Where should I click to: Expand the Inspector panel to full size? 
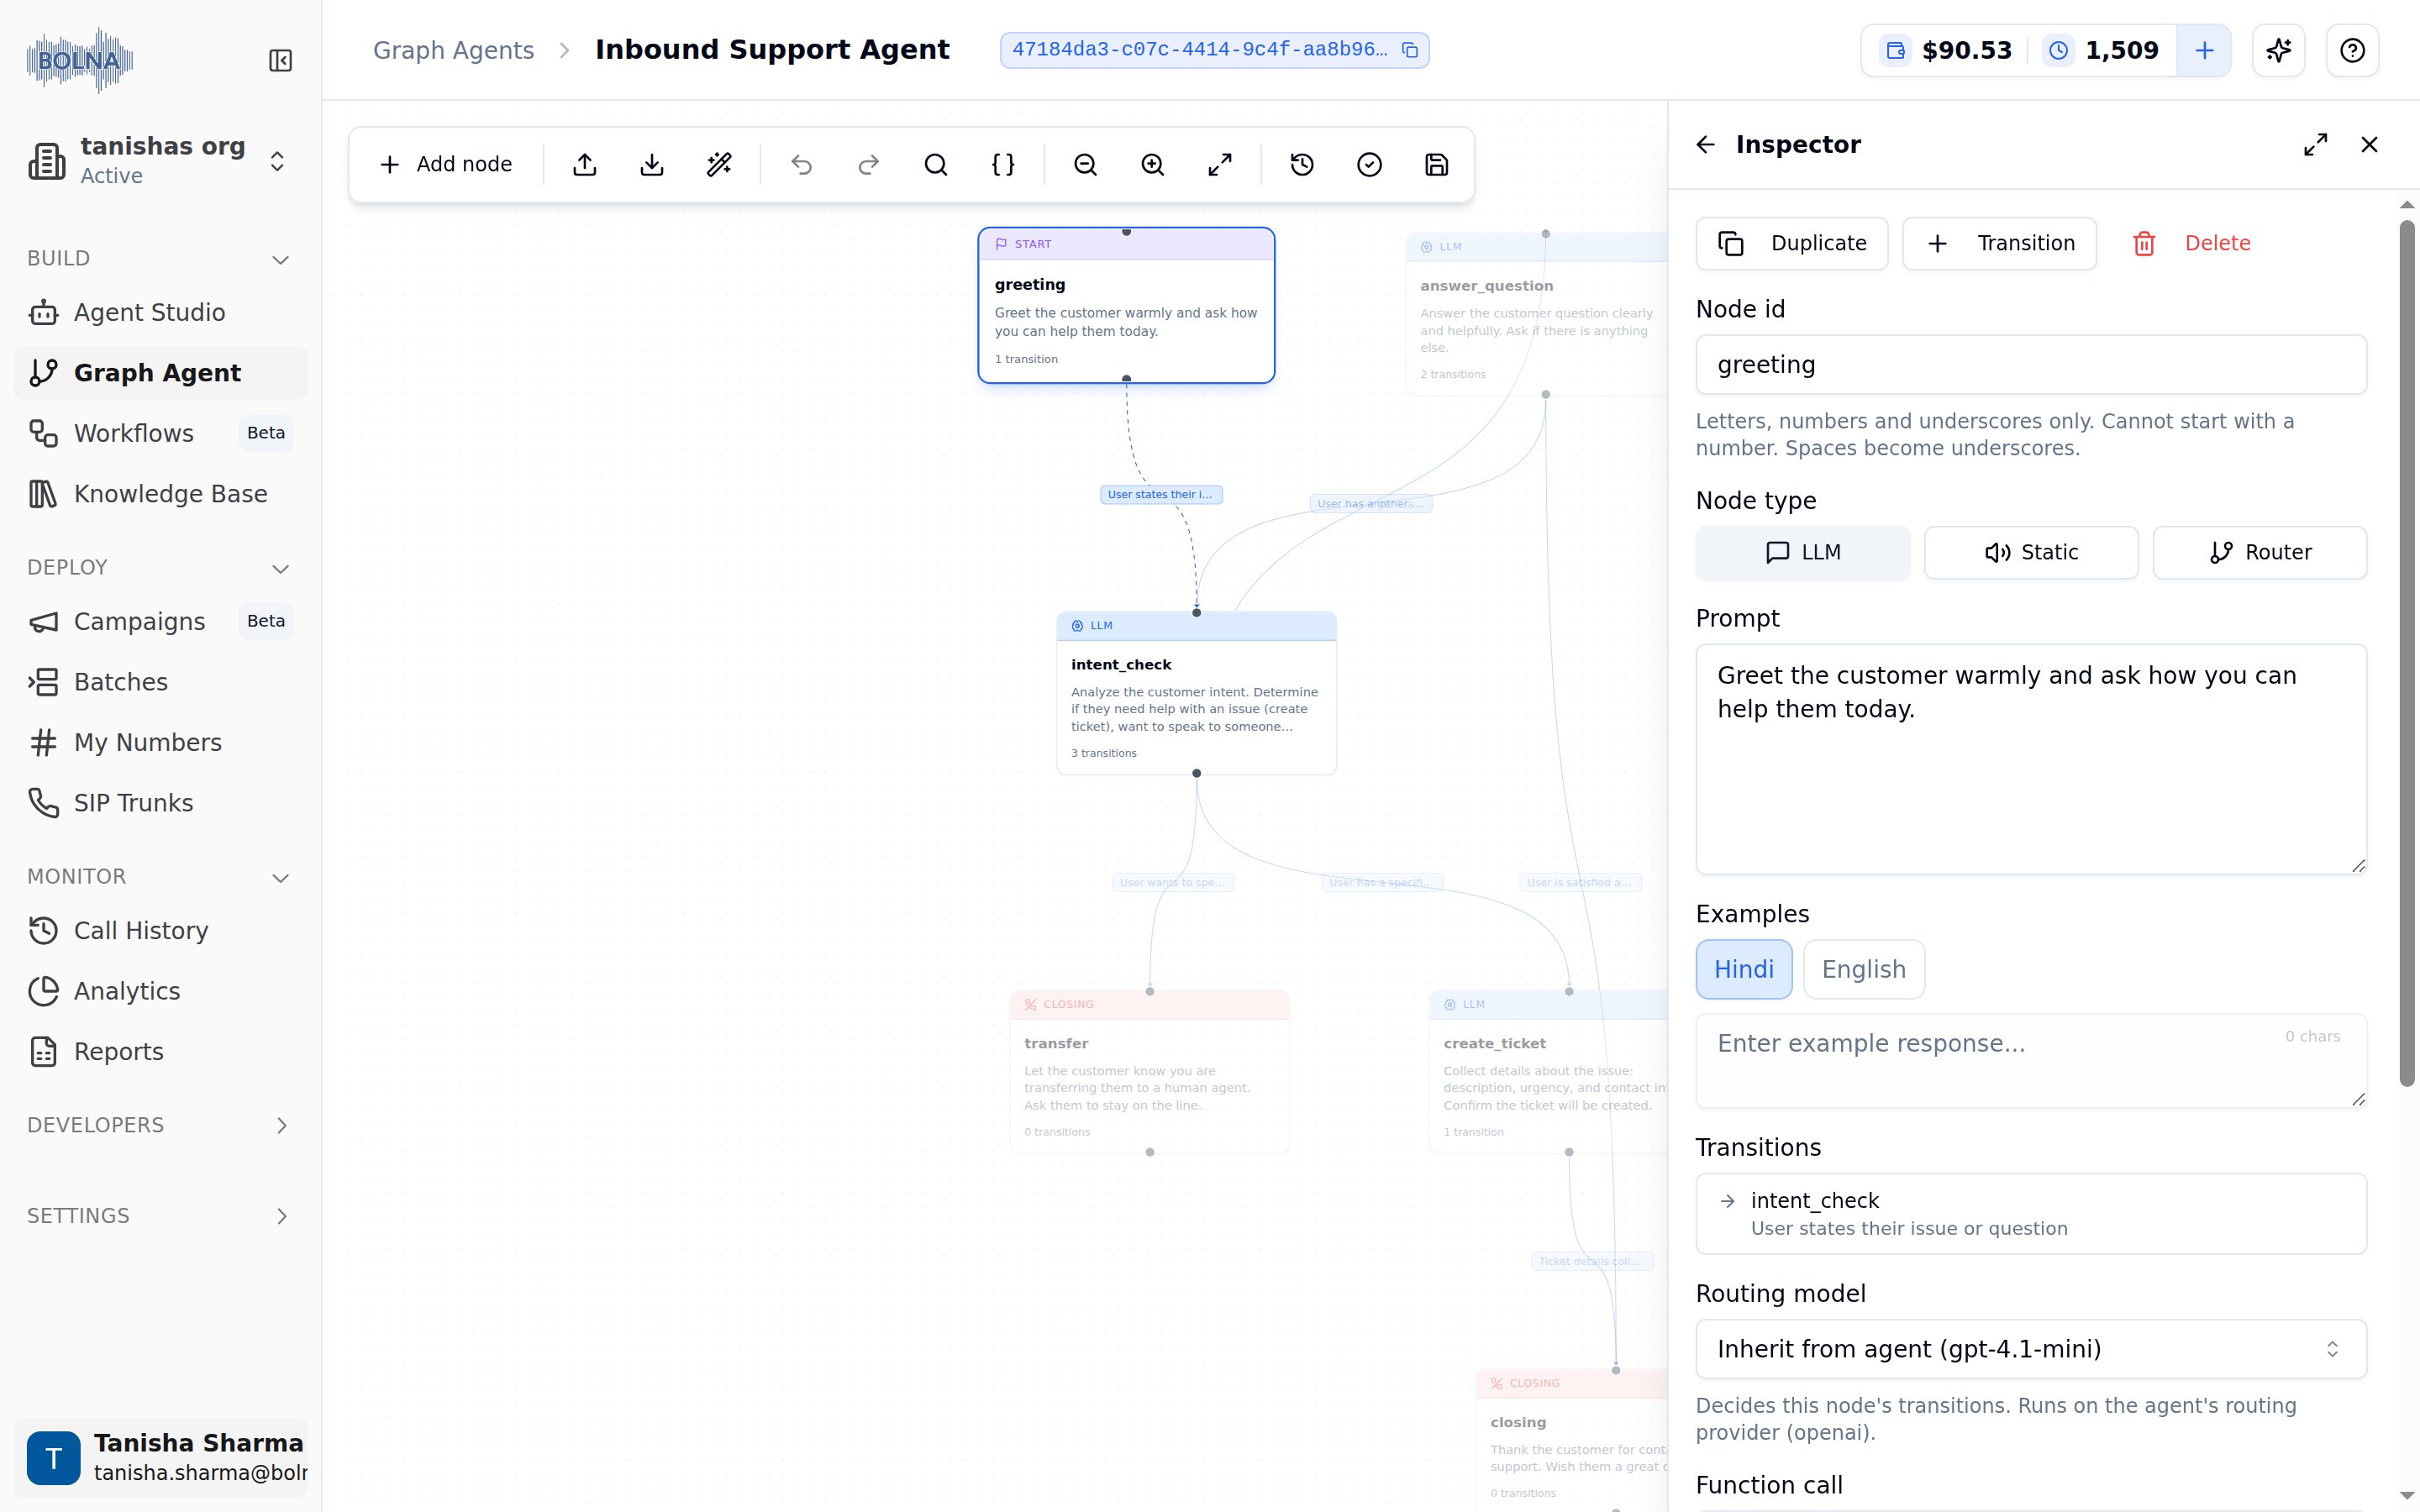point(2315,145)
